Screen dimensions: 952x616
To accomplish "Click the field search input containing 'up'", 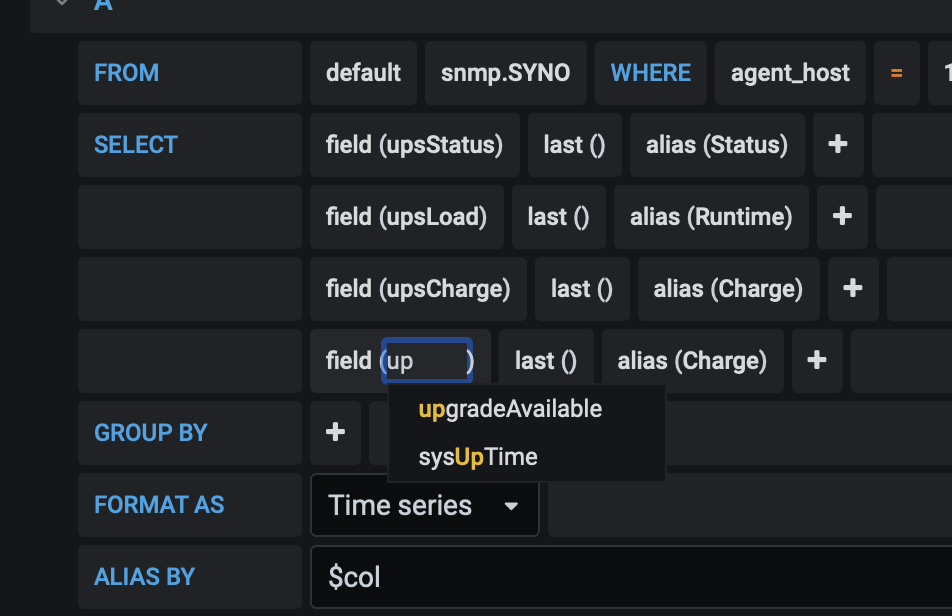I will coord(426,361).
